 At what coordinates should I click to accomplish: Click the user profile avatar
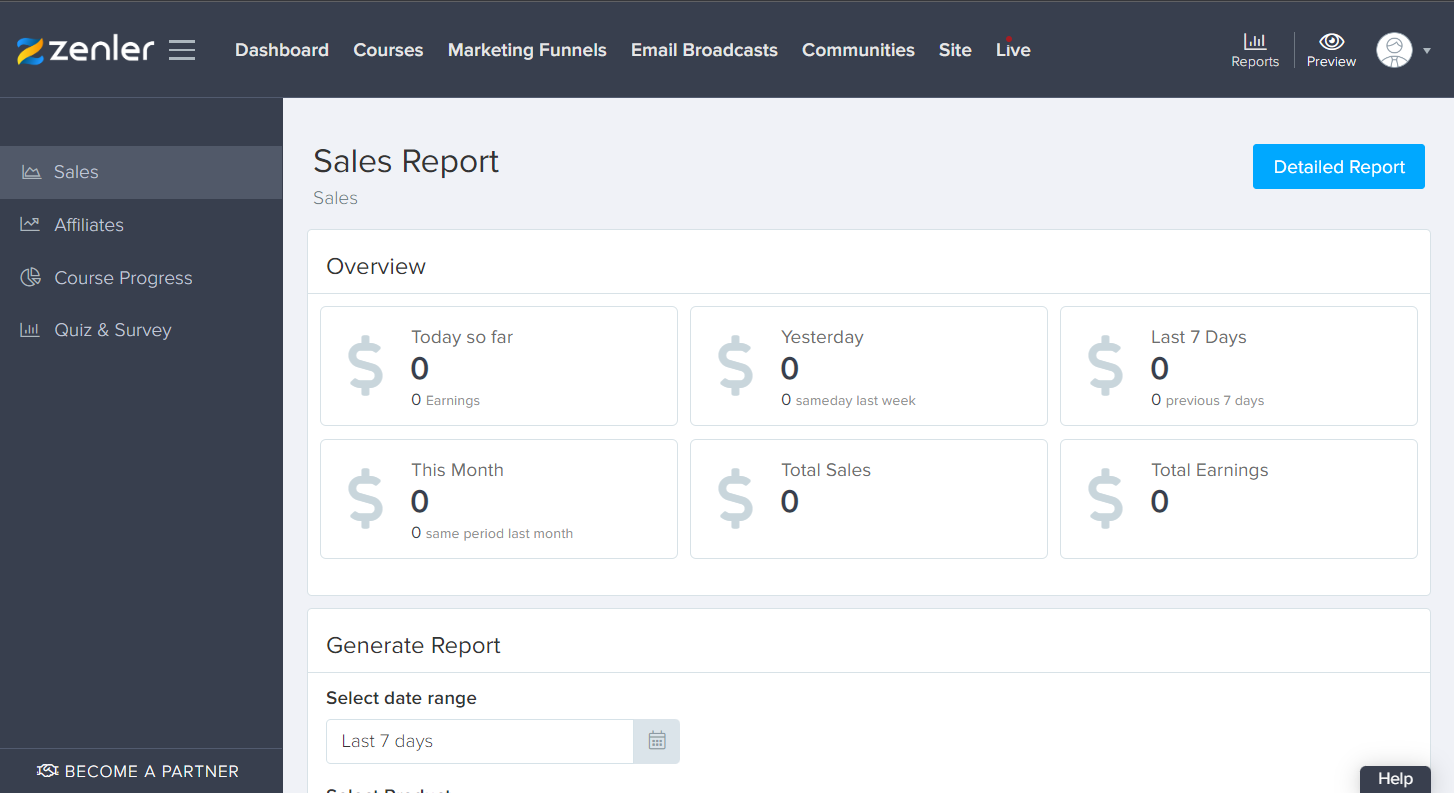pyautogui.click(x=1394, y=50)
